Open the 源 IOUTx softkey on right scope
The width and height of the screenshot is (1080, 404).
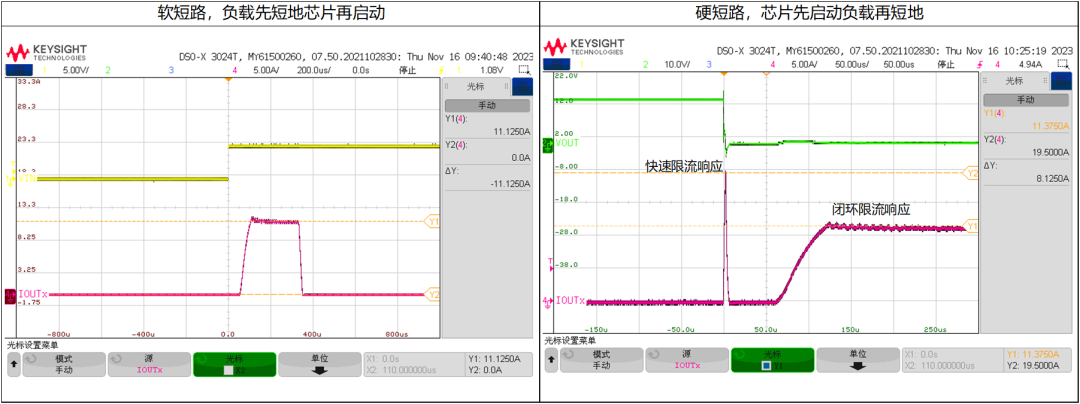tap(687, 359)
